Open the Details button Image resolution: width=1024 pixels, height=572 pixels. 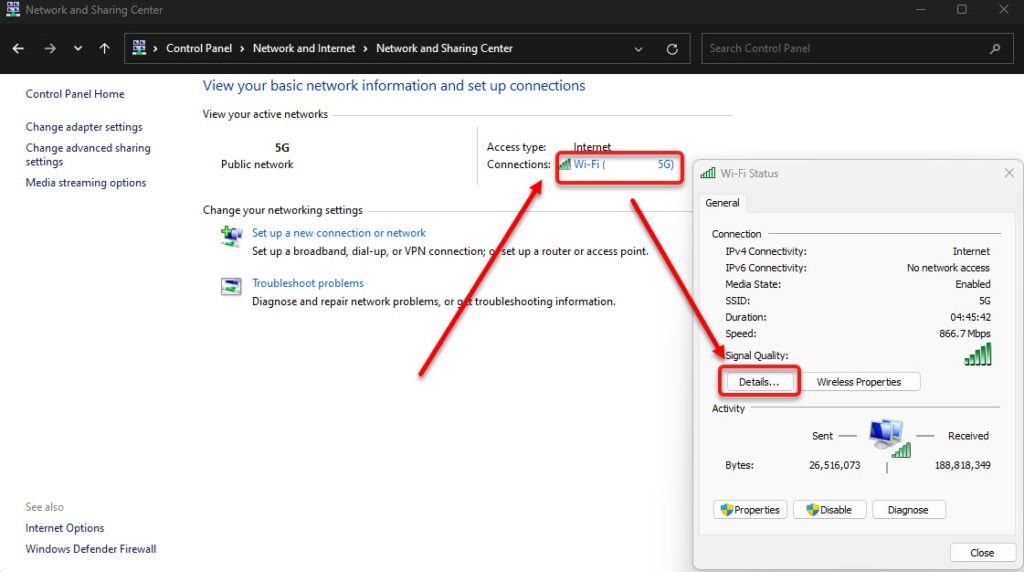759,382
